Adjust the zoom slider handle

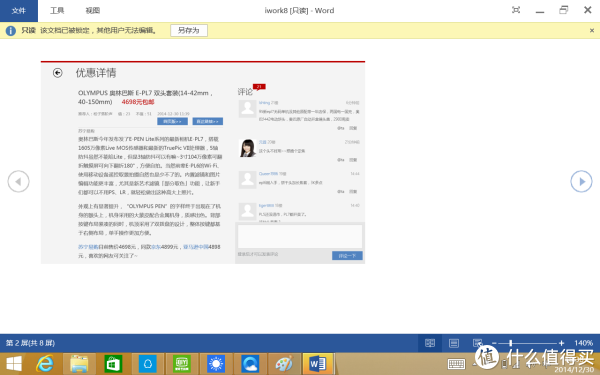point(511,343)
